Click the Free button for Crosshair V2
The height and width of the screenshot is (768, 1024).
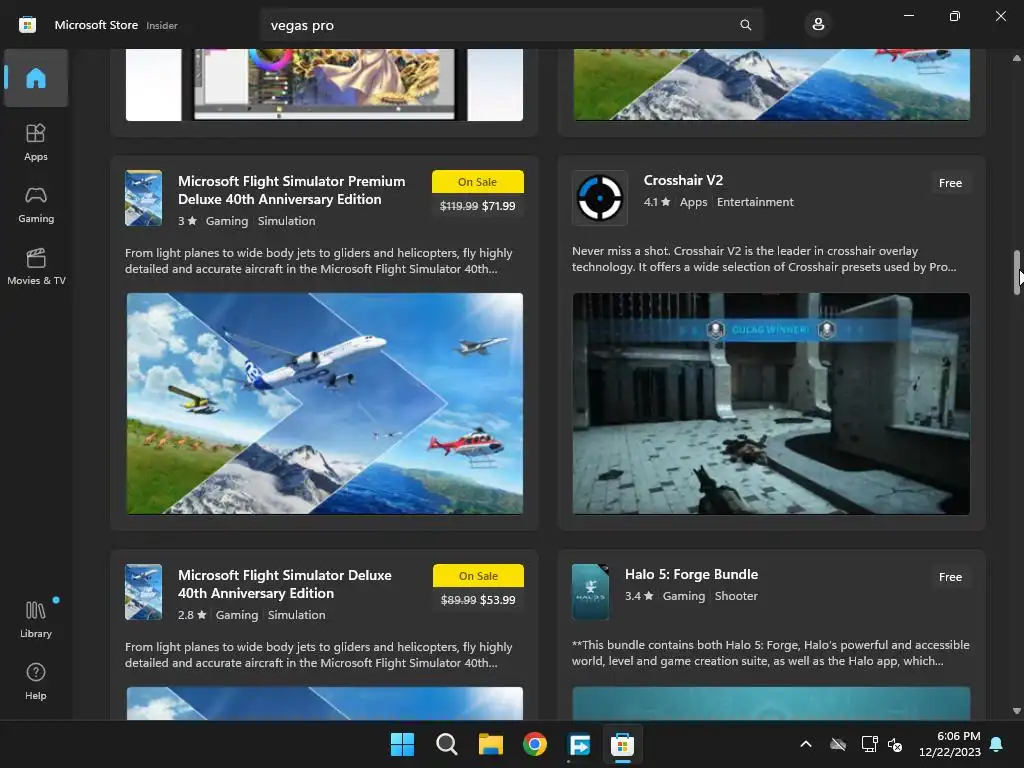pyautogui.click(x=950, y=183)
